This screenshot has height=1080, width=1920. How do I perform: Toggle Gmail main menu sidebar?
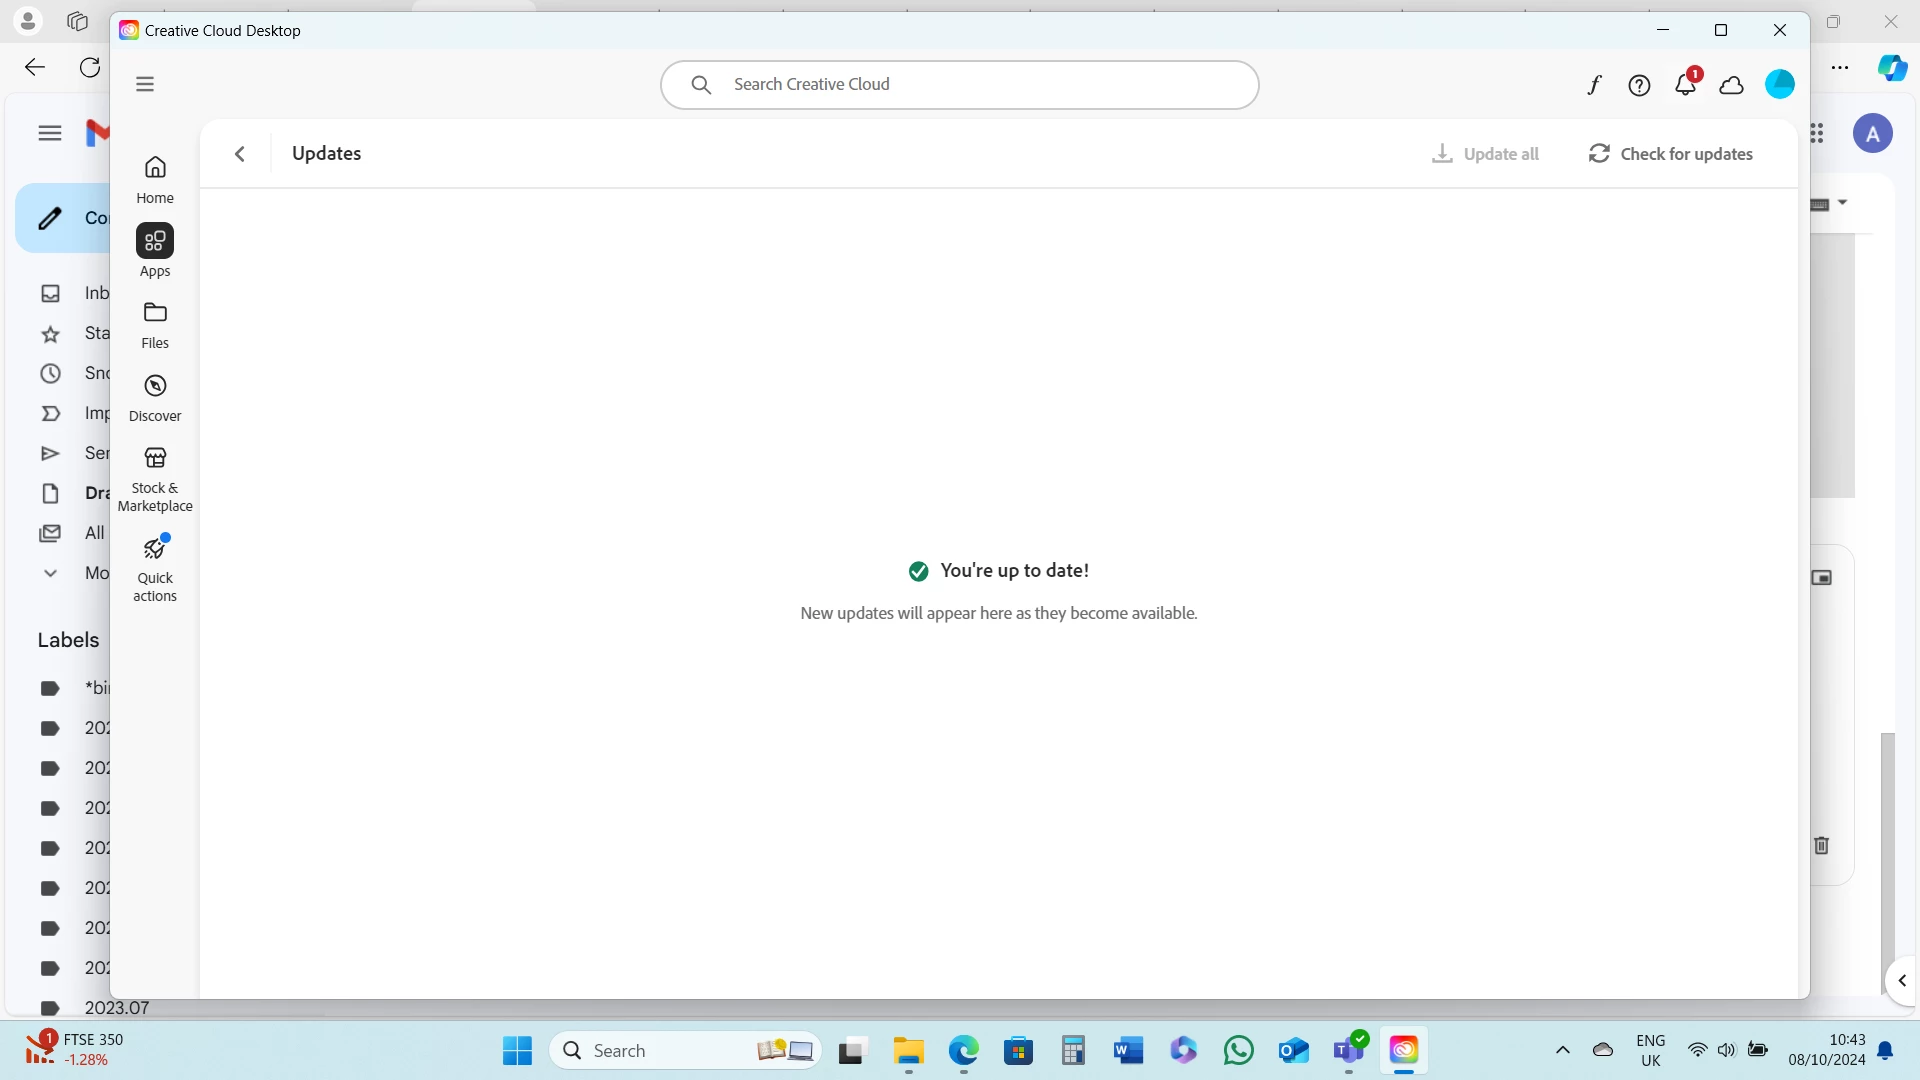(50, 133)
